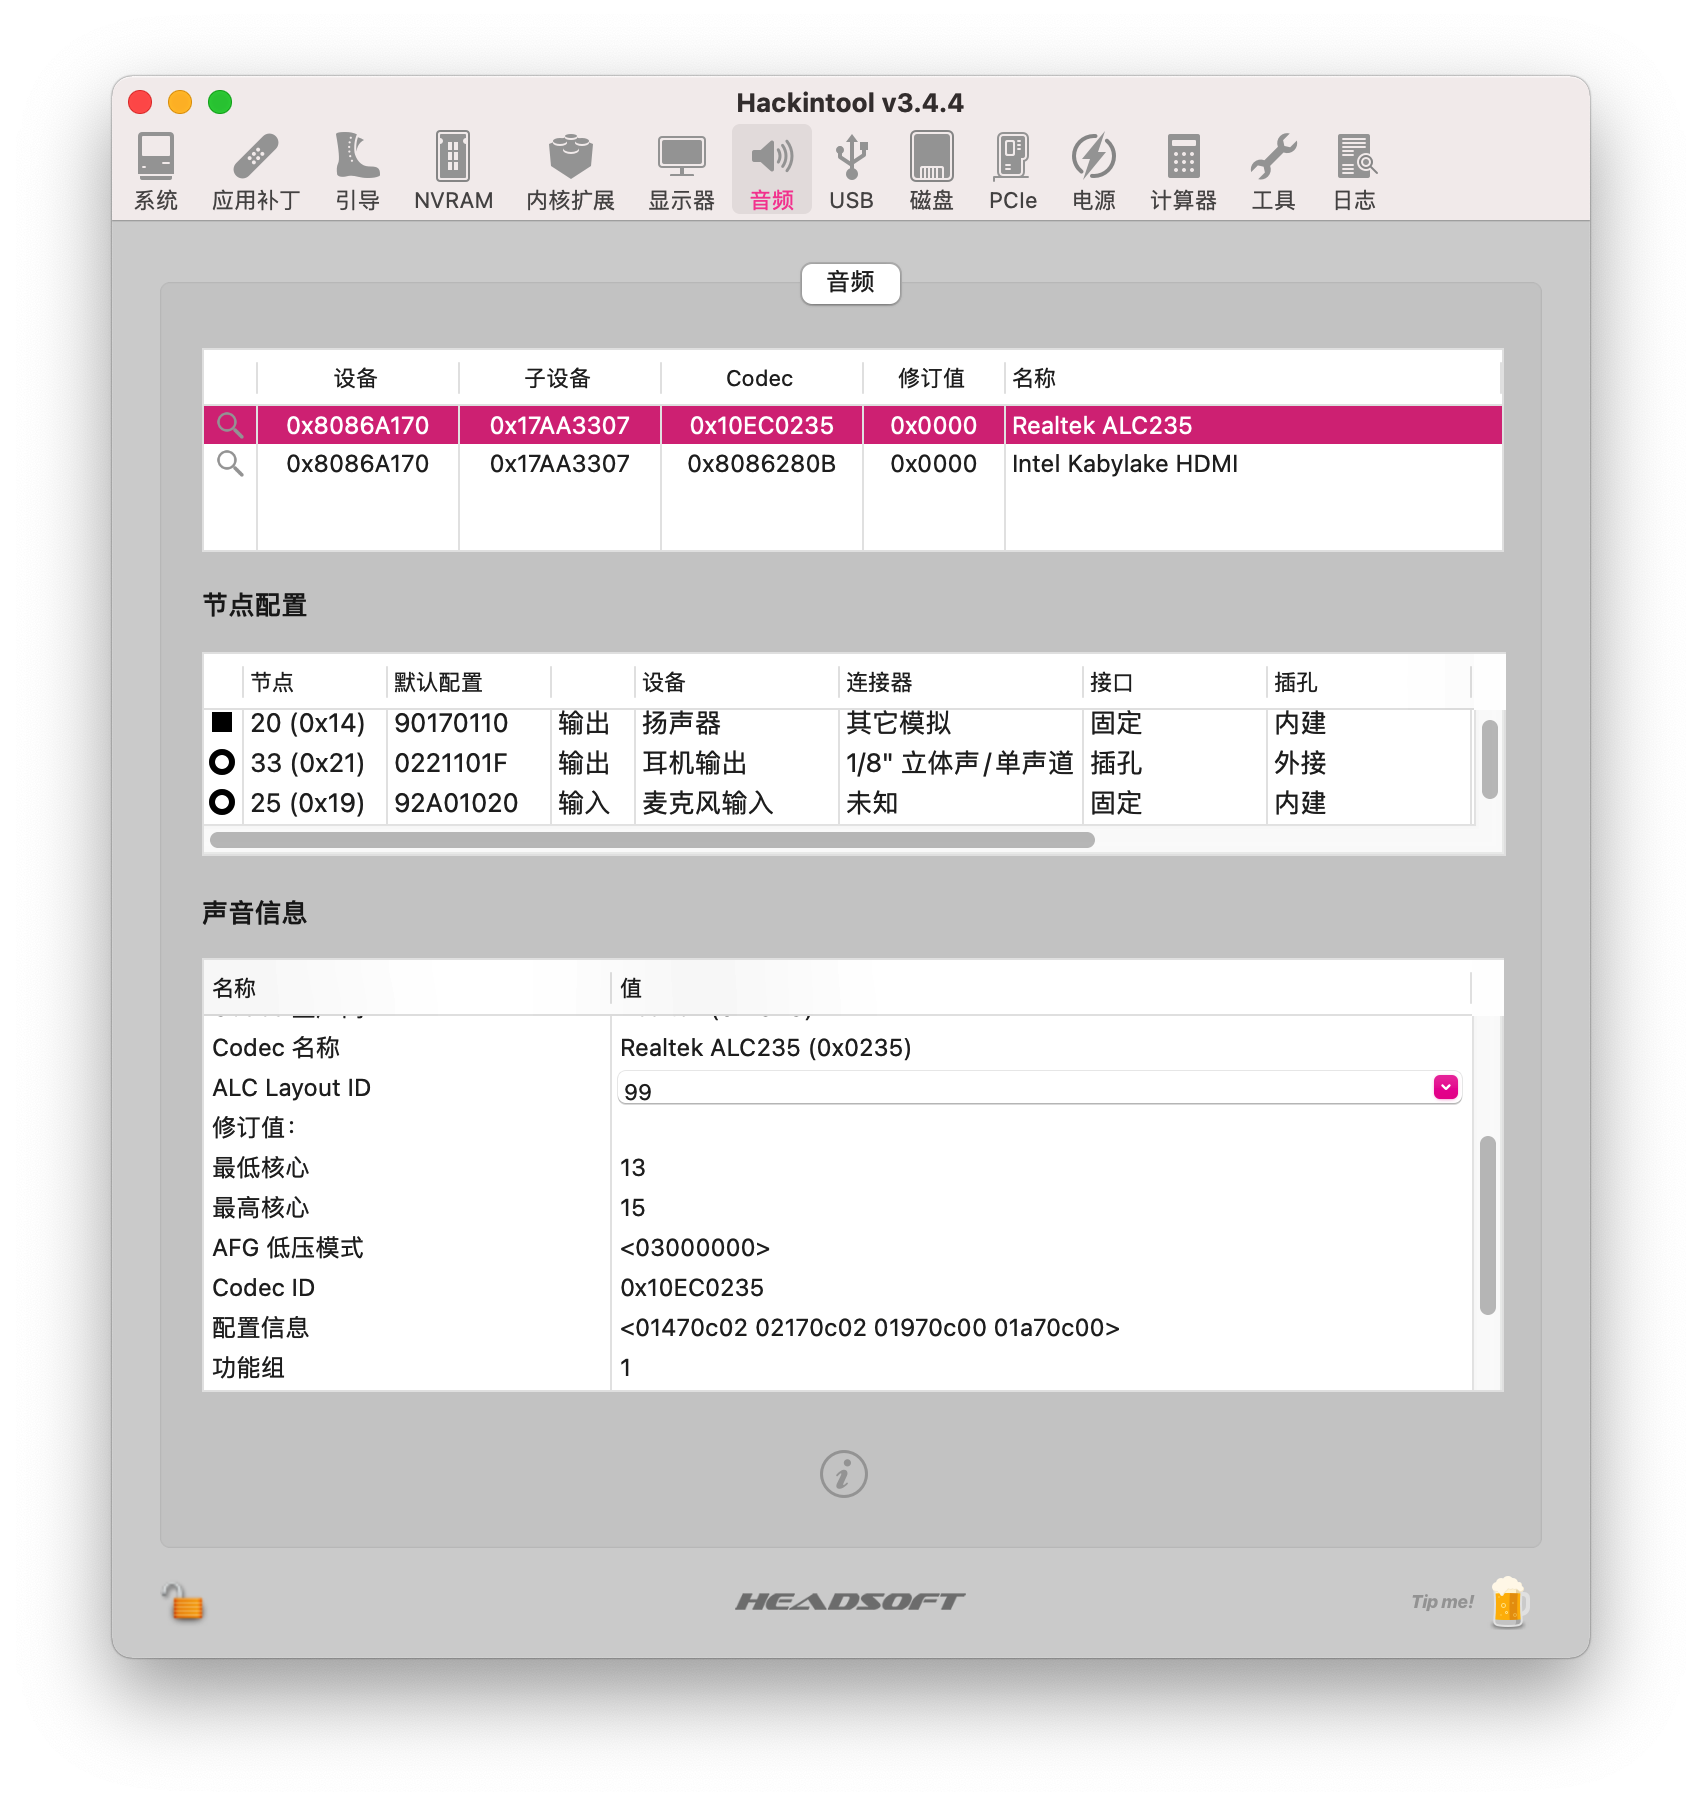Sort by the 设备 column header in device table

[x=357, y=378]
